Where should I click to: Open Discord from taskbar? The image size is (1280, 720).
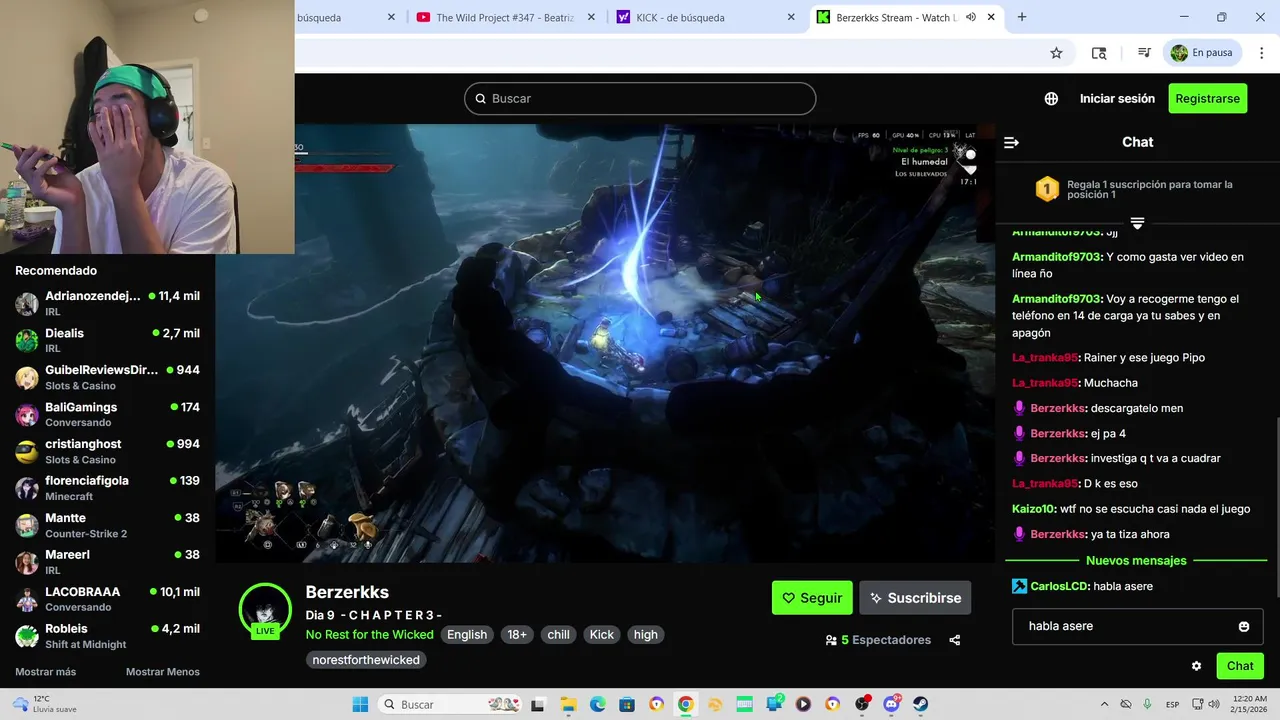(892, 705)
